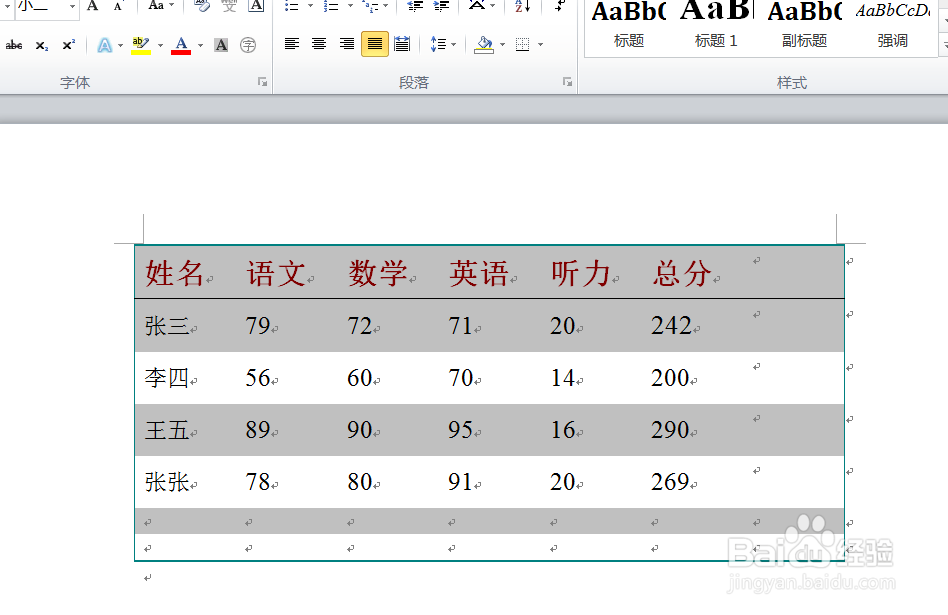Click total score cell 269
The width and height of the screenshot is (948, 615).
point(670,482)
